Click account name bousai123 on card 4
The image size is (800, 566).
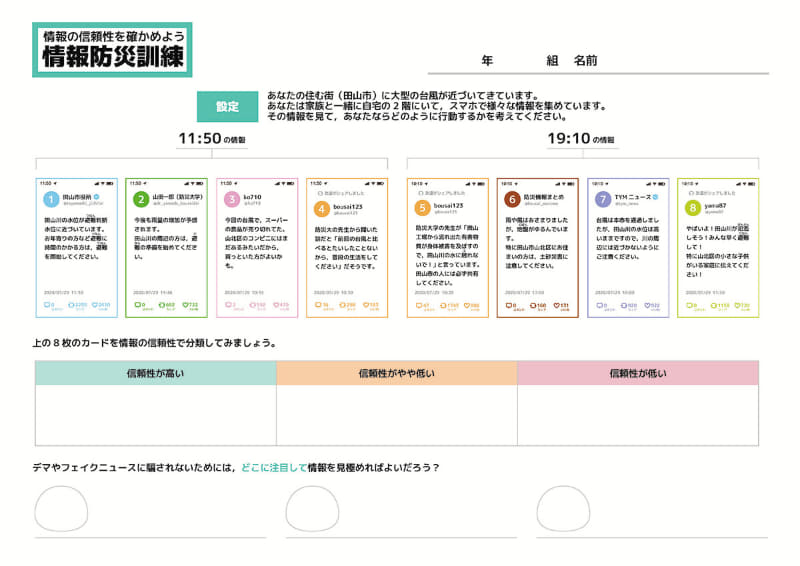point(348,206)
